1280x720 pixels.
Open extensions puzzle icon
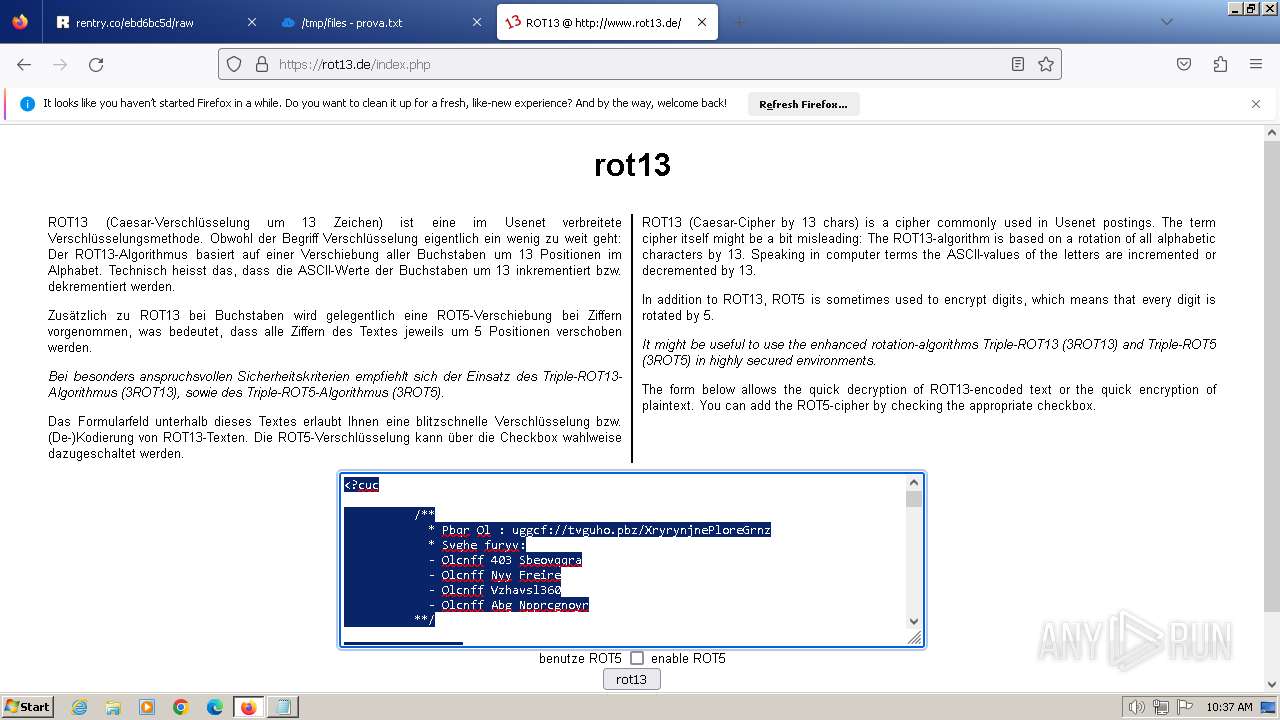pyautogui.click(x=1220, y=64)
